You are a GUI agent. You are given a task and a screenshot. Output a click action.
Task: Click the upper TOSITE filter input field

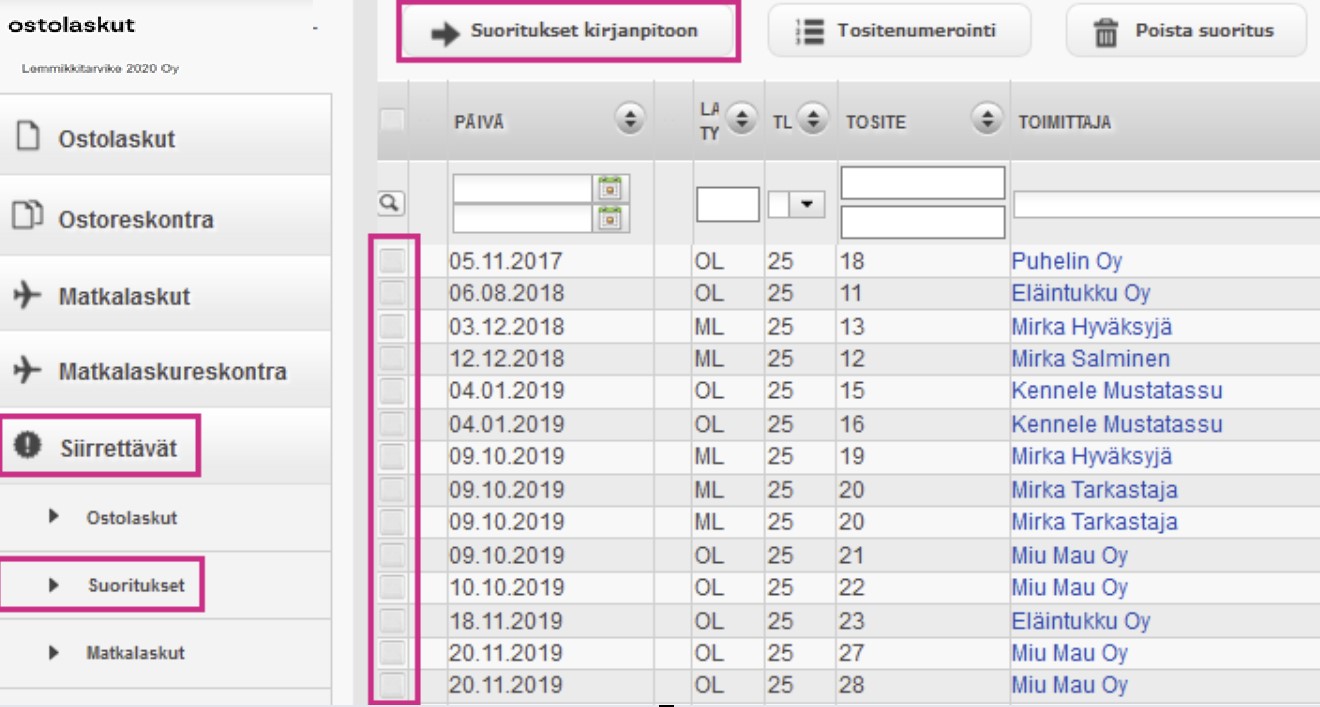[923, 183]
